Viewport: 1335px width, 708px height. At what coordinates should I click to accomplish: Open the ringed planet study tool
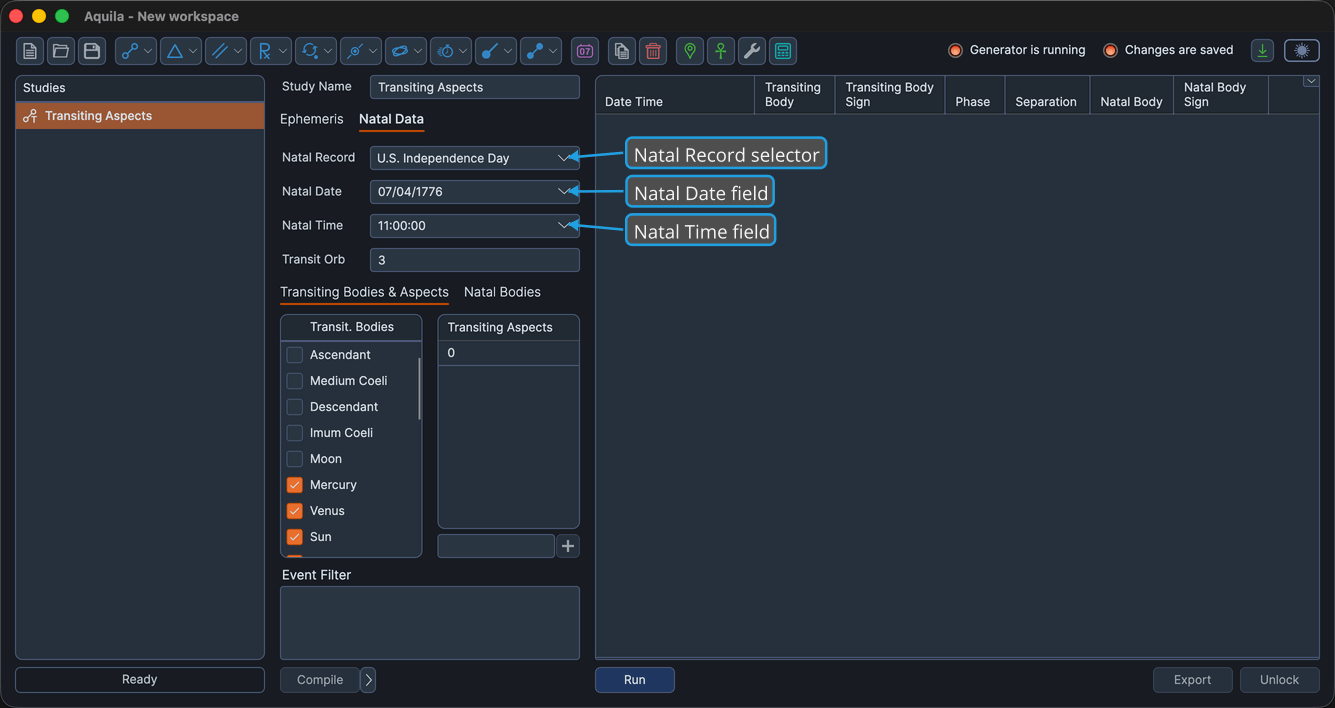coord(406,51)
